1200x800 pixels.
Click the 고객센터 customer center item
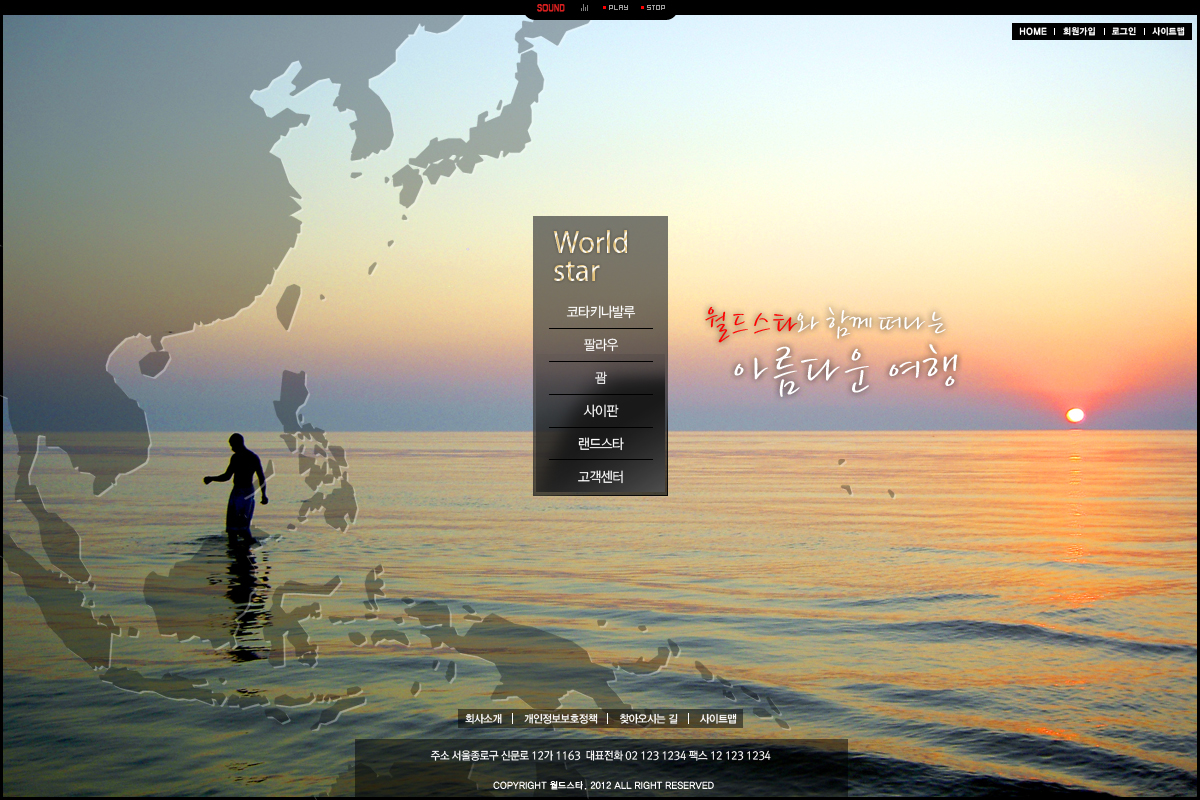pyautogui.click(x=600, y=477)
